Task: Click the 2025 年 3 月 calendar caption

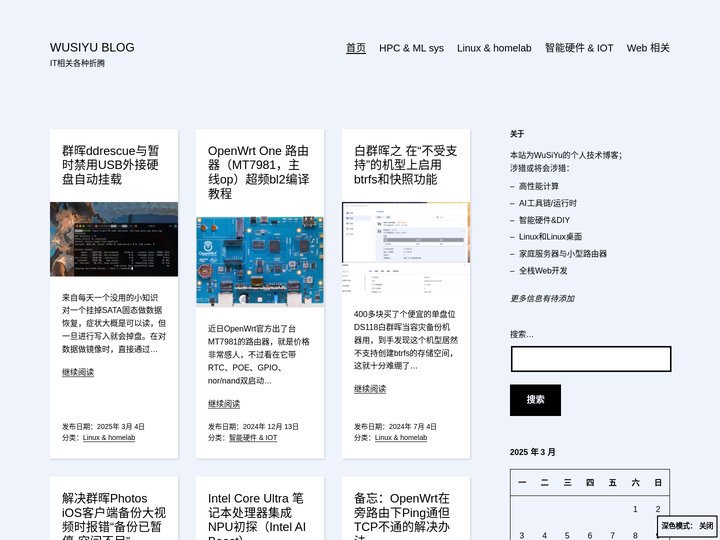Action: (533, 452)
